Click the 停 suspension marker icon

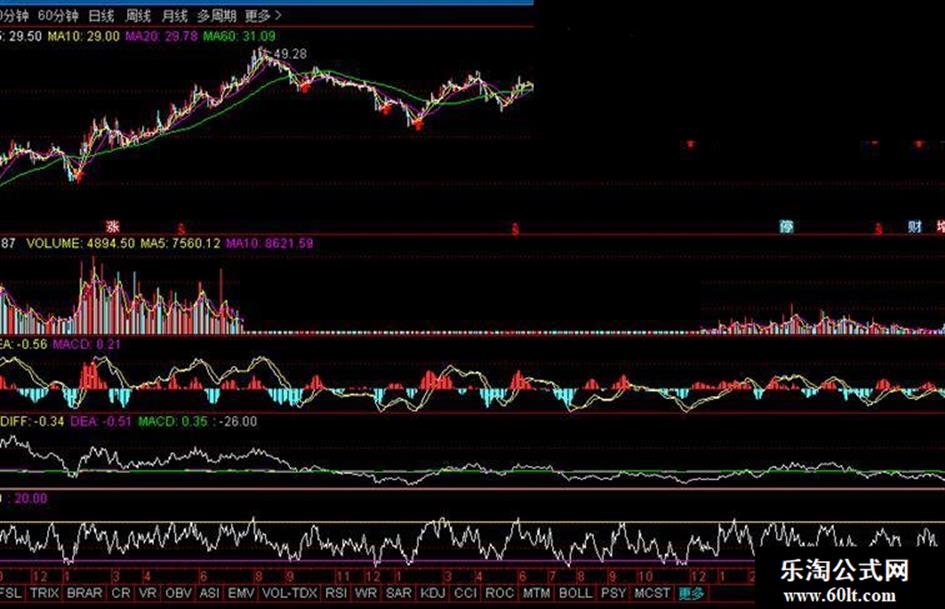[x=786, y=227]
